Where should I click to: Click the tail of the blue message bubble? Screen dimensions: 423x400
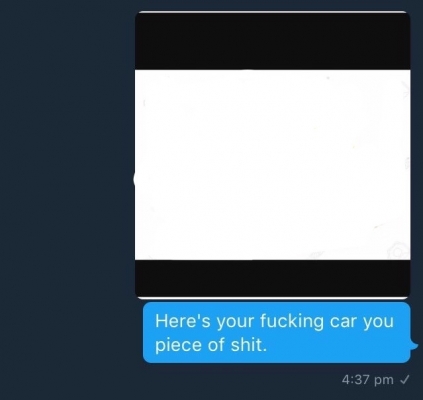(x=414, y=346)
